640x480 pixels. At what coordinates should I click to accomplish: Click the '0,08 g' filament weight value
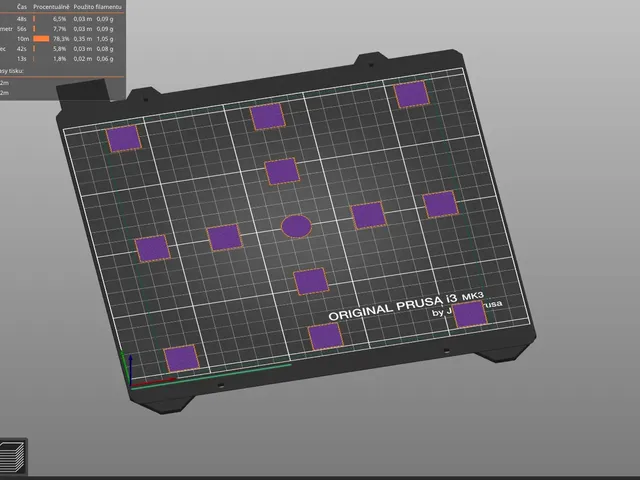(x=105, y=49)
